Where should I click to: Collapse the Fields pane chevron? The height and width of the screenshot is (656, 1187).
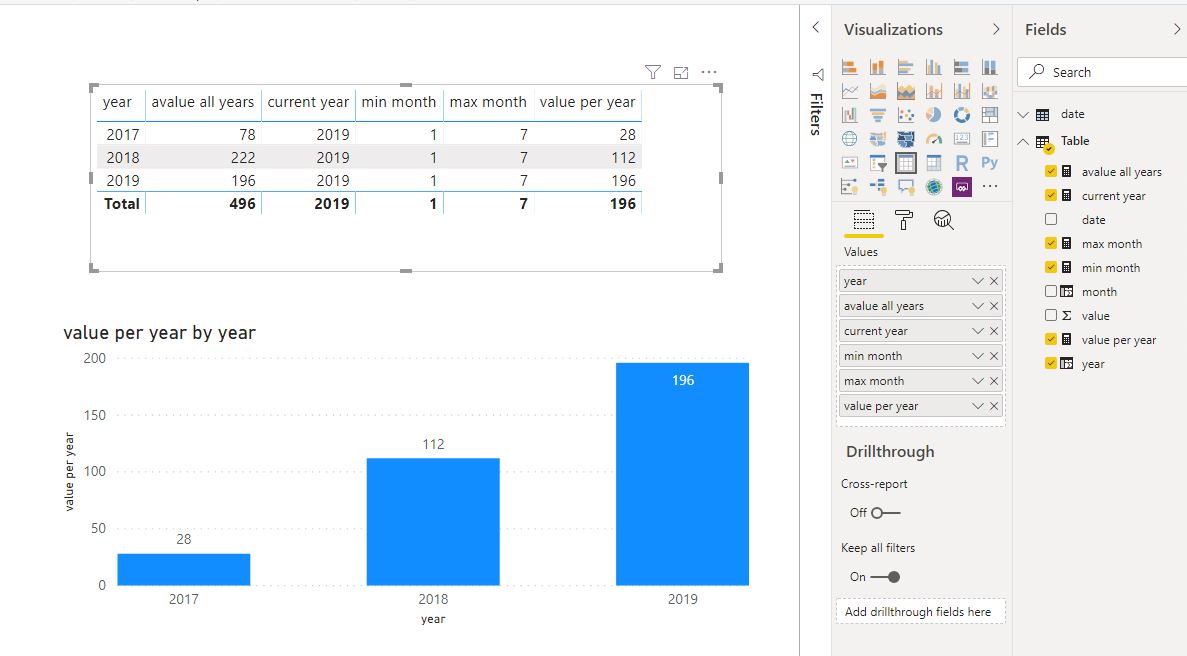1176,30
